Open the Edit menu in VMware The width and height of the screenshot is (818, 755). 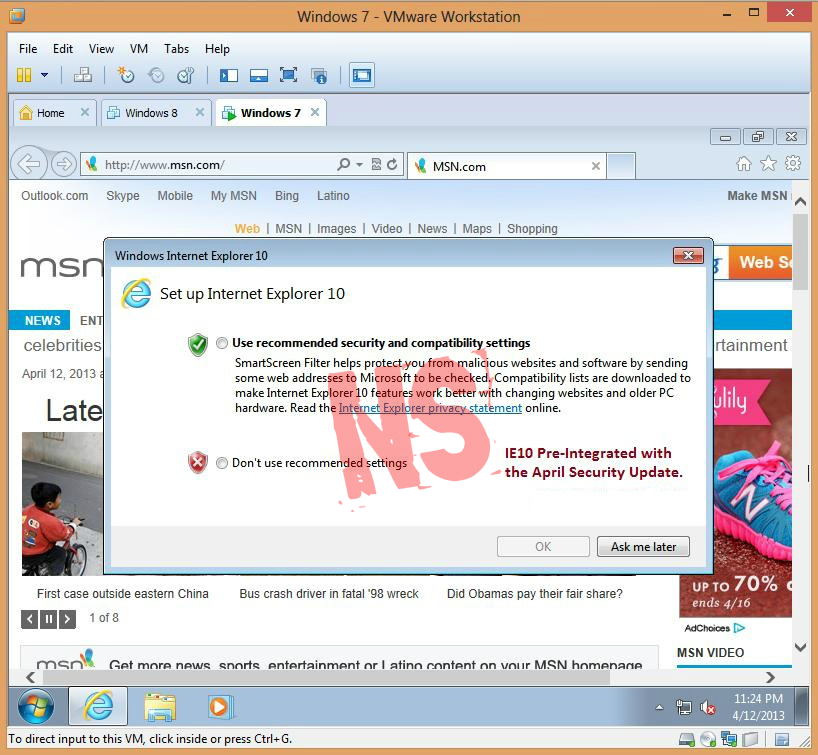(x=63, y=49)
